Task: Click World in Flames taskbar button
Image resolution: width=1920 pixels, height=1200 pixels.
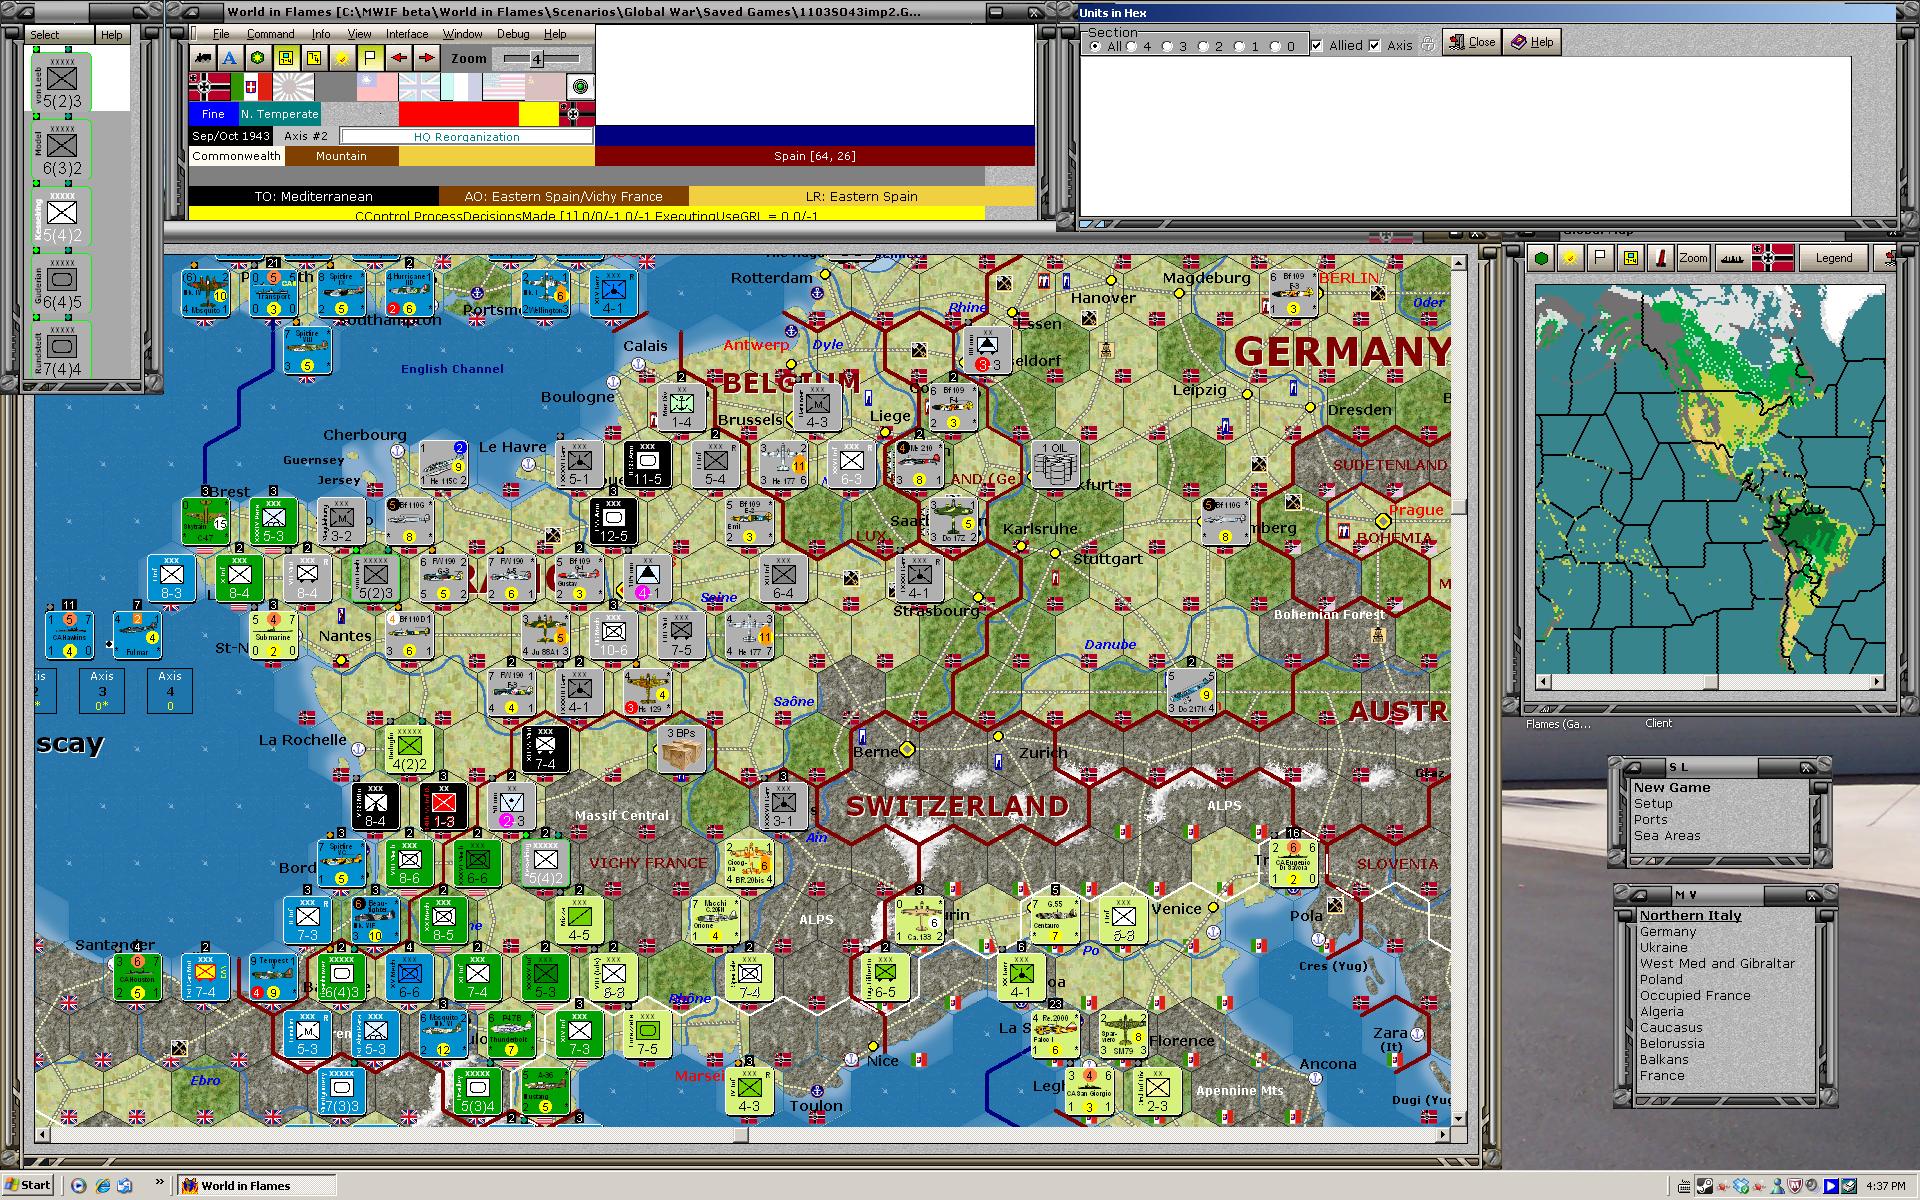Action: click(256, 1186)
